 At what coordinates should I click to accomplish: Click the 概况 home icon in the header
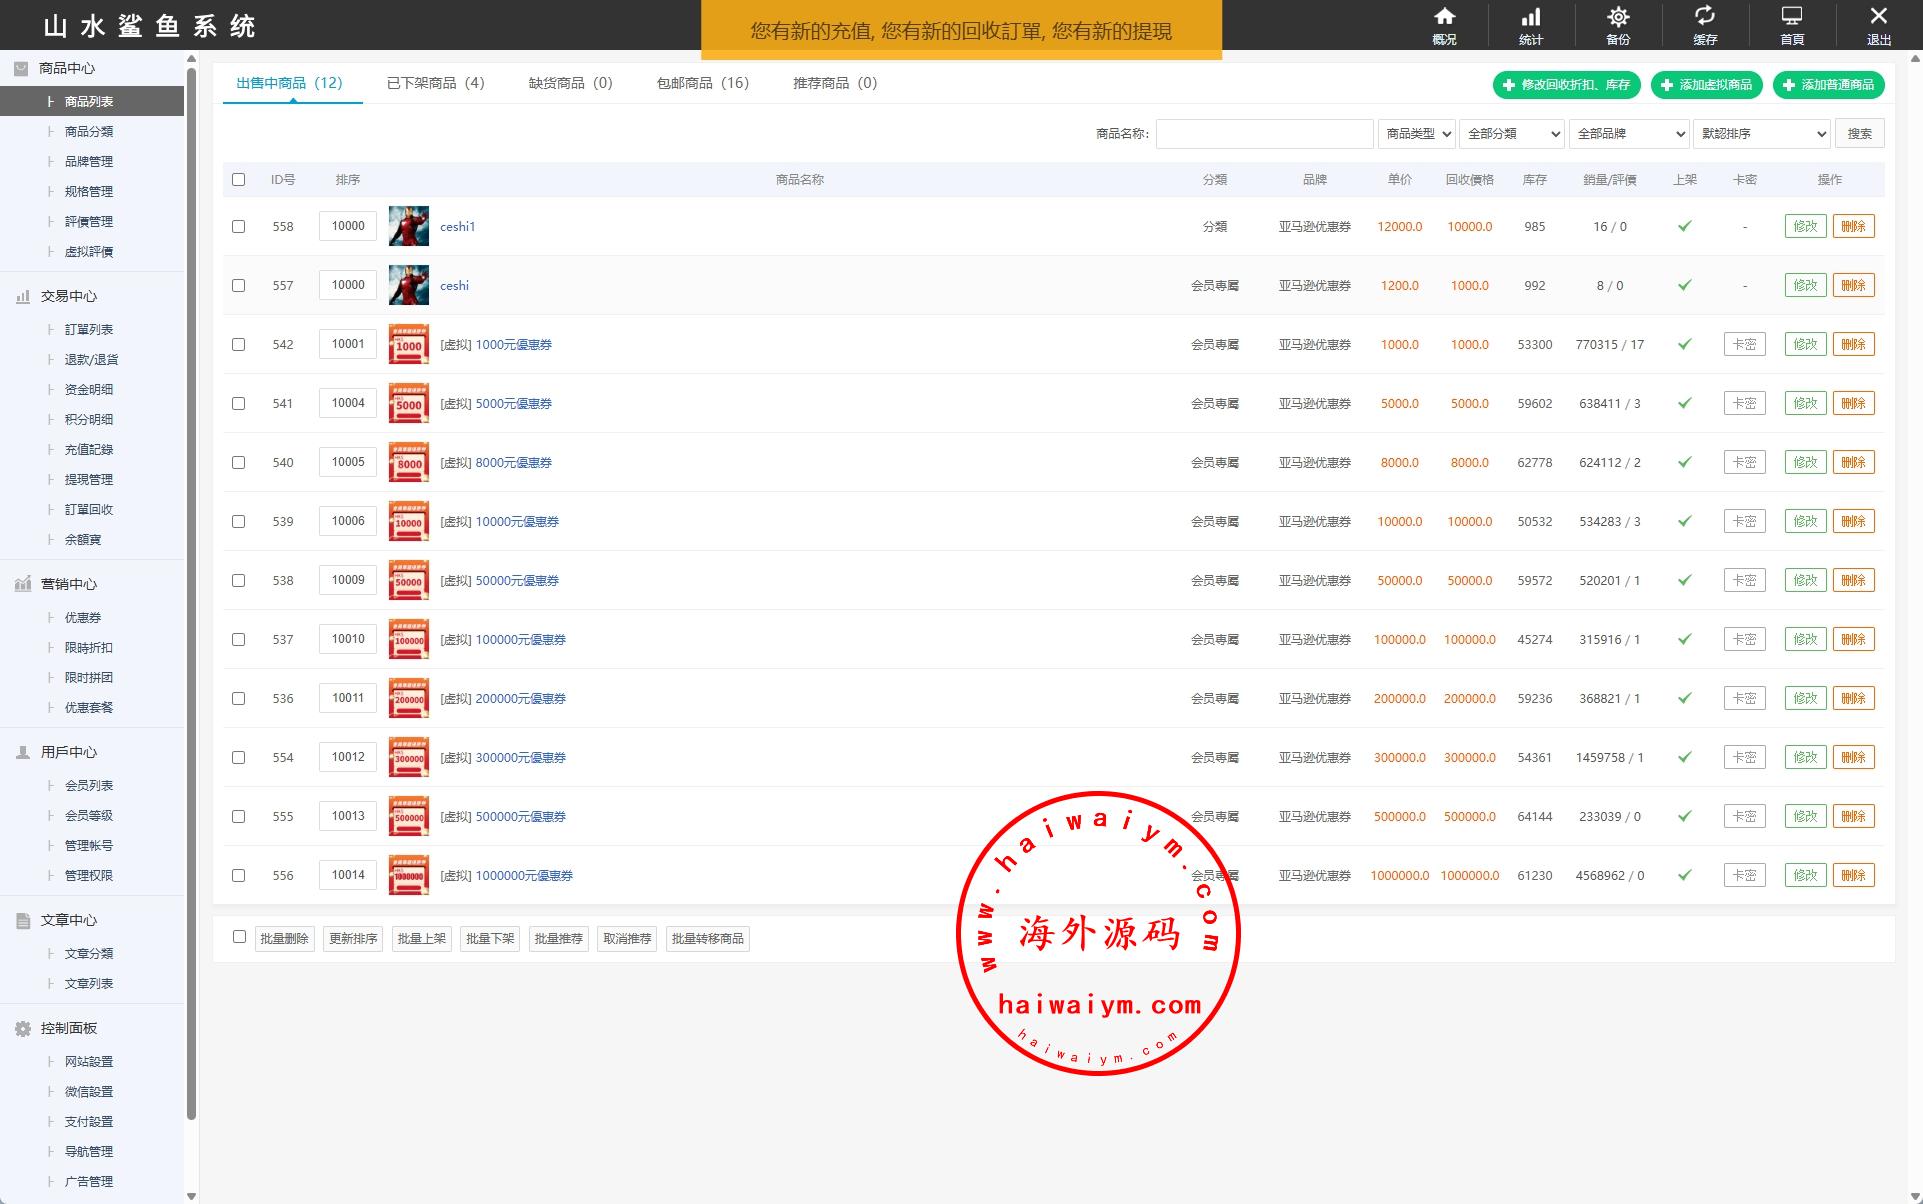1444,17
